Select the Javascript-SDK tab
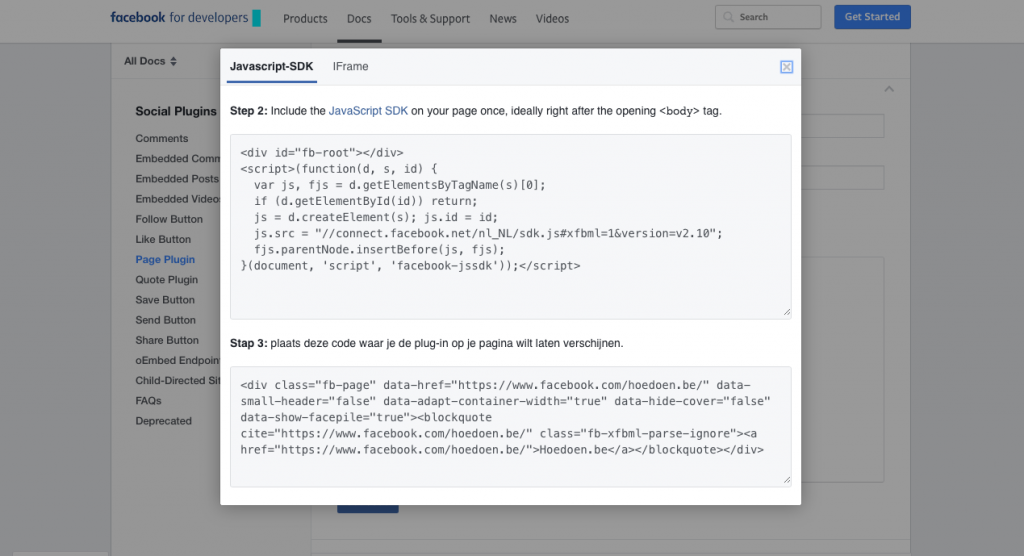The width and height of the screenshot is (1024, 556). [272, 67]
